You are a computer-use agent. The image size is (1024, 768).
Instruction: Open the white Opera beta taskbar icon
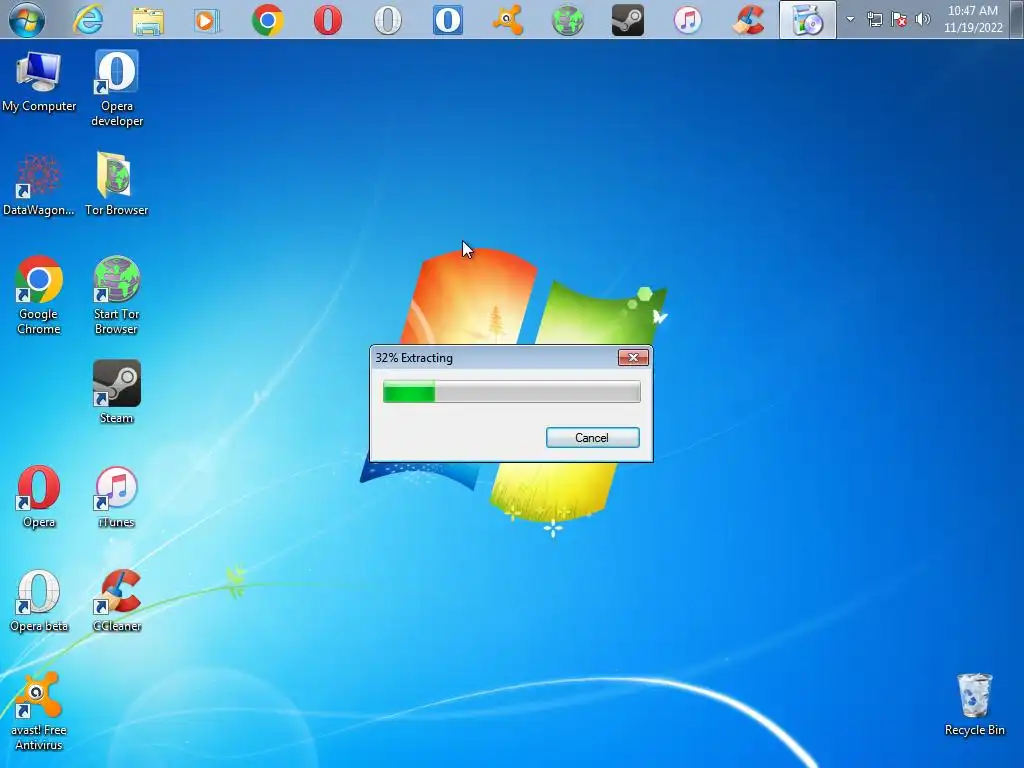[388, 20]
